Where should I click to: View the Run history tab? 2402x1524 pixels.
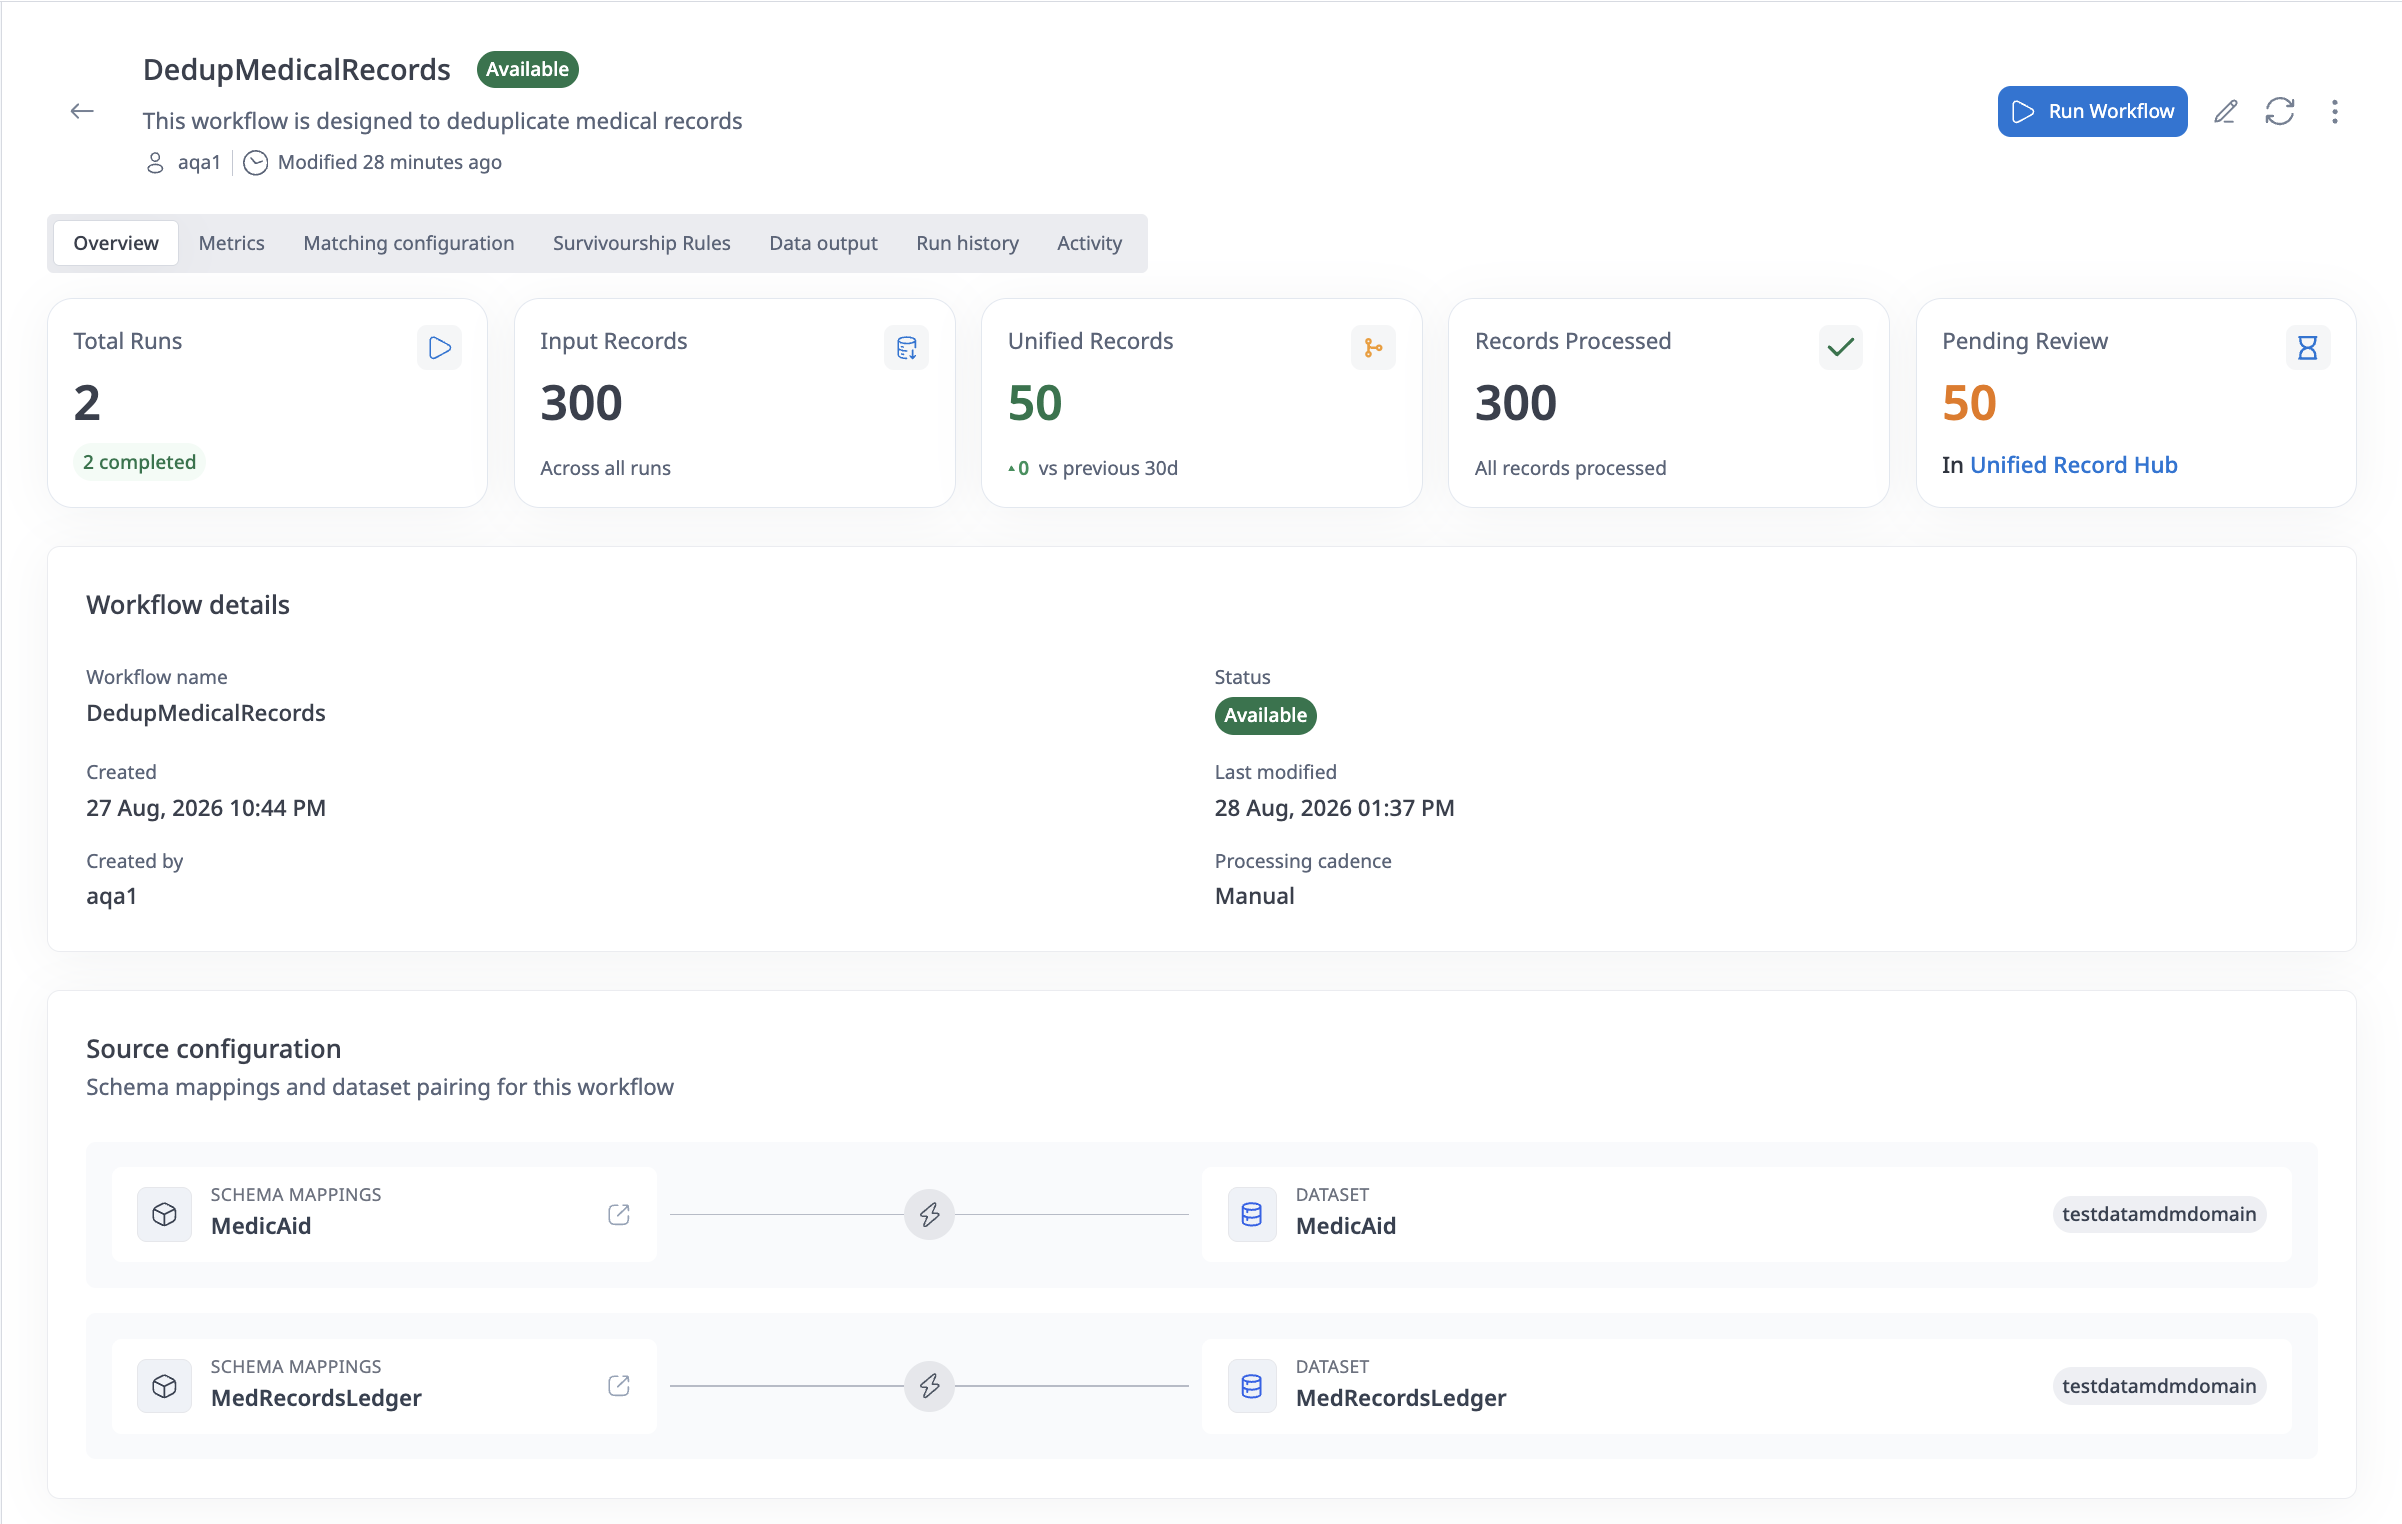coord(967,243)
